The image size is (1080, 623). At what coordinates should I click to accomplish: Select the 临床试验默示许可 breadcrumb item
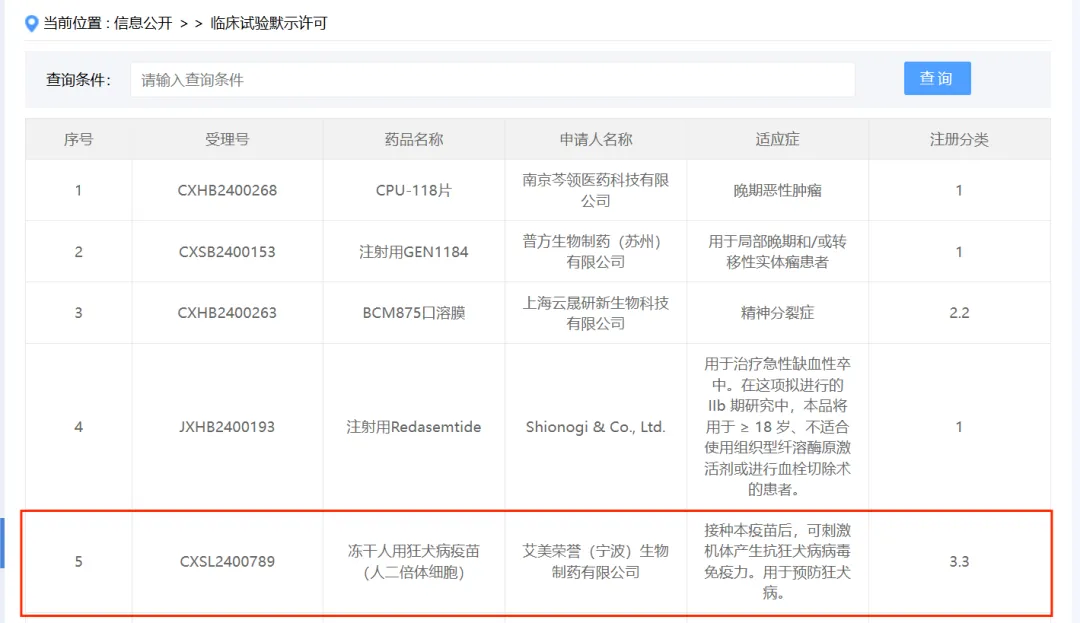(269, 22)
